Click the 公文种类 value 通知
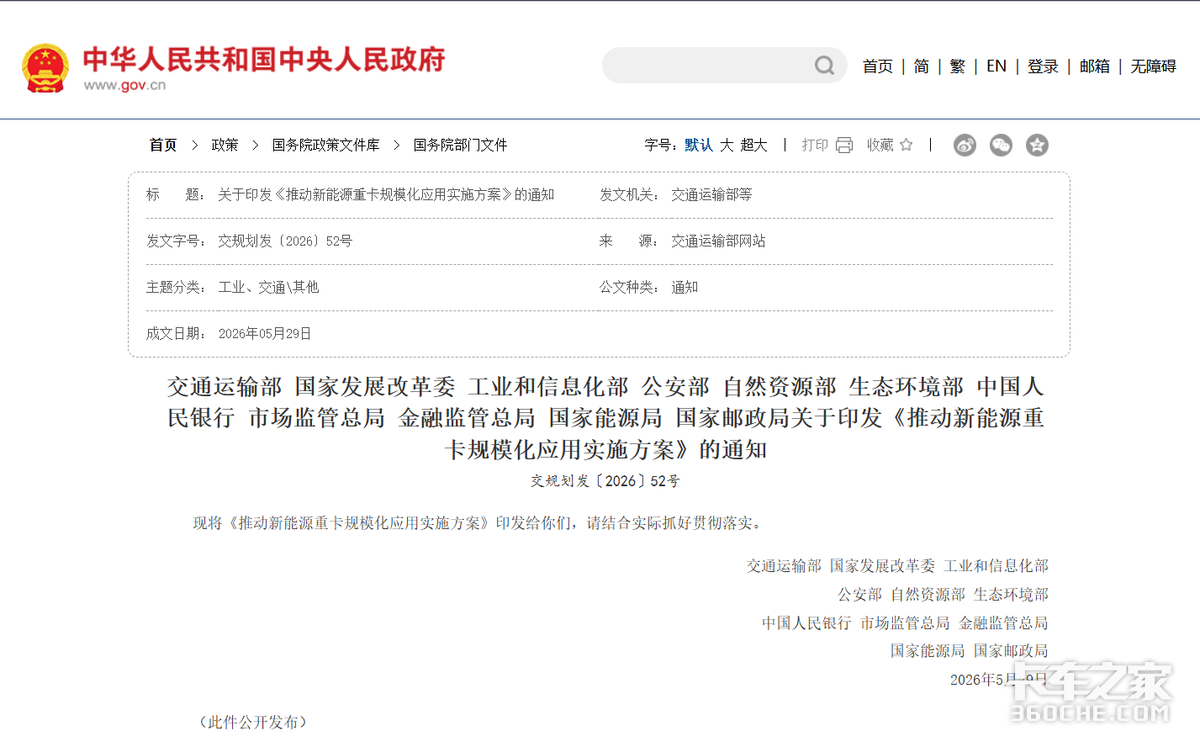Image resolution: width=1200 pixels, height=747 pixels. point(685,287)
